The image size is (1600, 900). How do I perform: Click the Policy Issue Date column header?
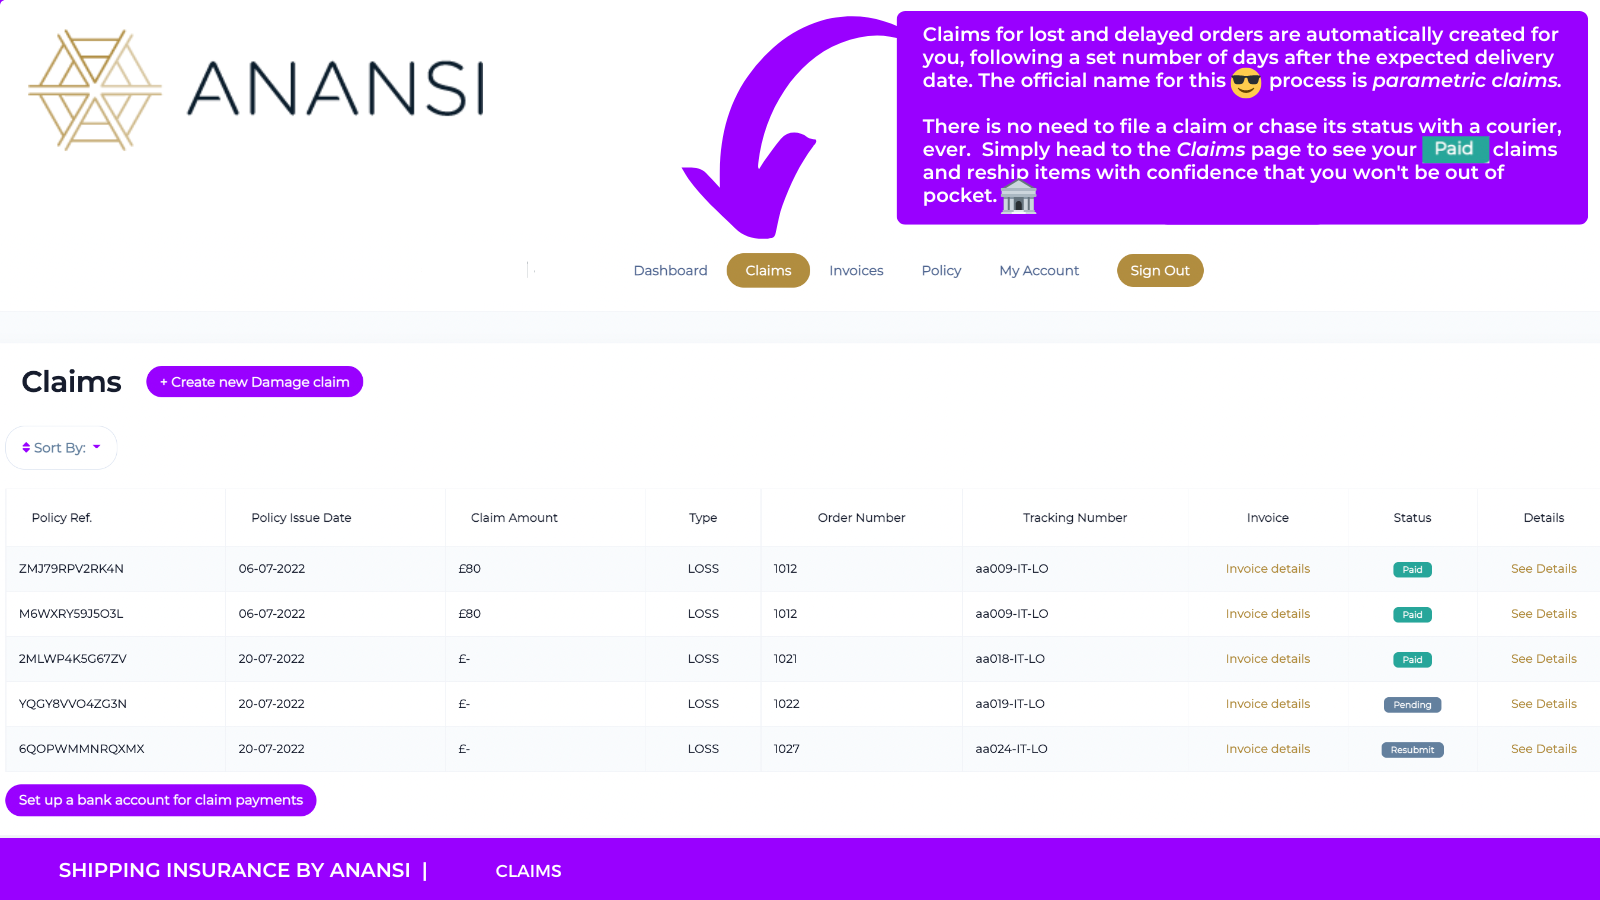pos(301,518)
